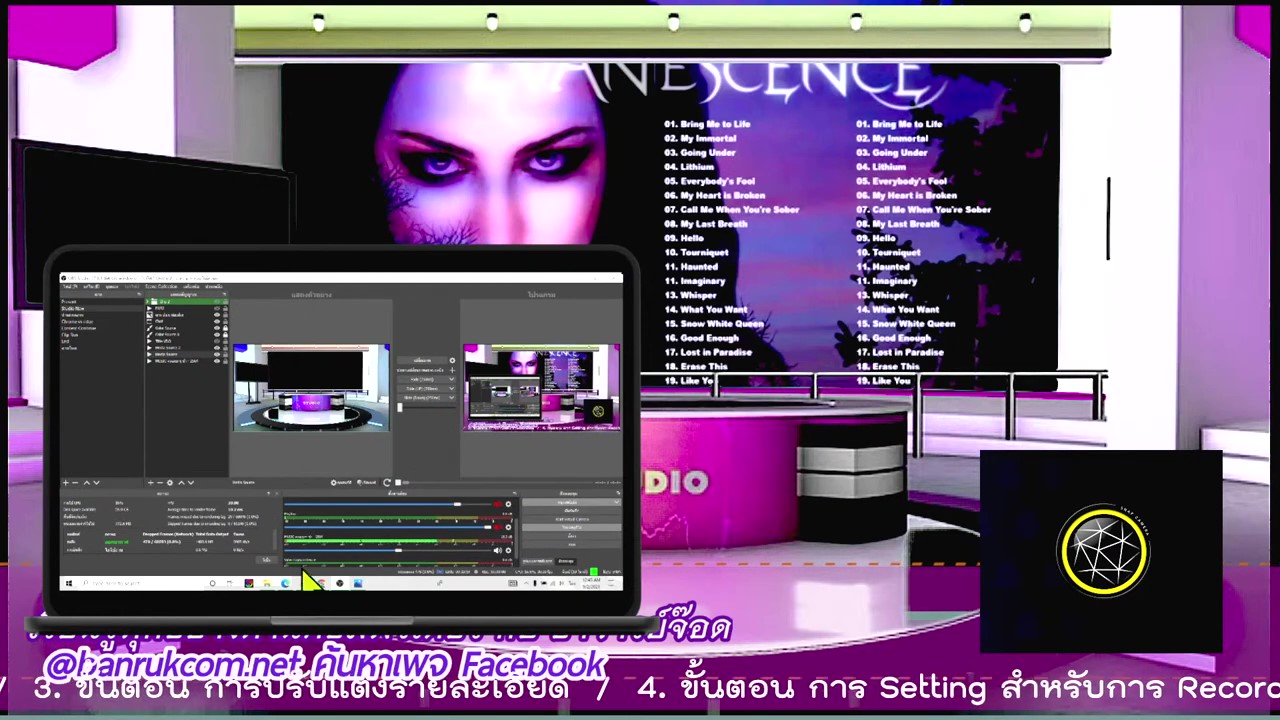Toggle eye visibility for Color Source
Viewport: 1280px width, 720px height.
tap(217, 328)
